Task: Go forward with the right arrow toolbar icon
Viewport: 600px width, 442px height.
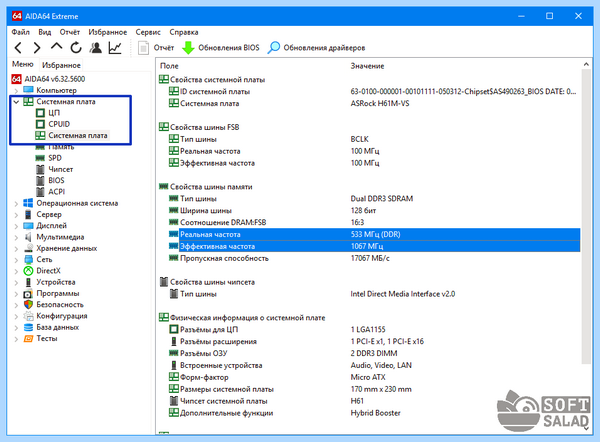Action: pos(37,48)
